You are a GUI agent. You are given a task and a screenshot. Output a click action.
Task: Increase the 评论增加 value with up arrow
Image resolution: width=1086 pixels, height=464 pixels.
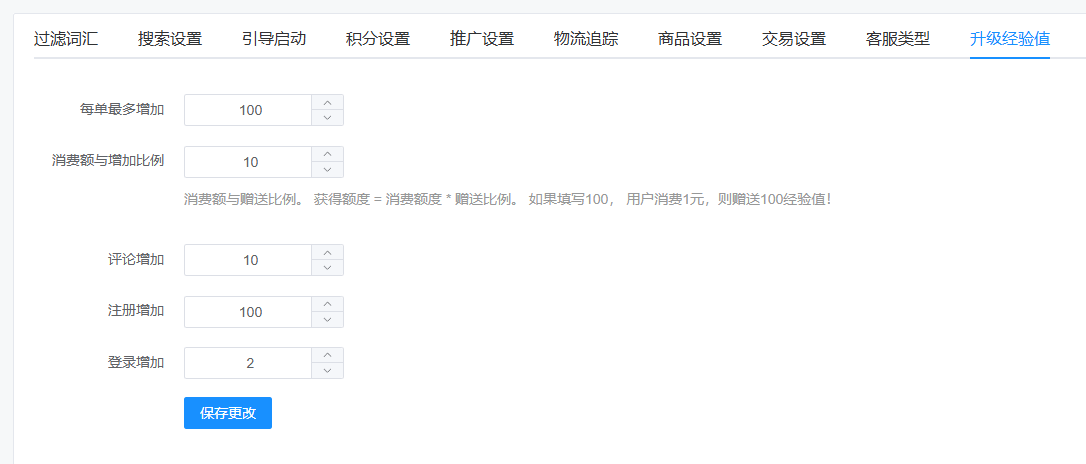[x=328, y=252]
